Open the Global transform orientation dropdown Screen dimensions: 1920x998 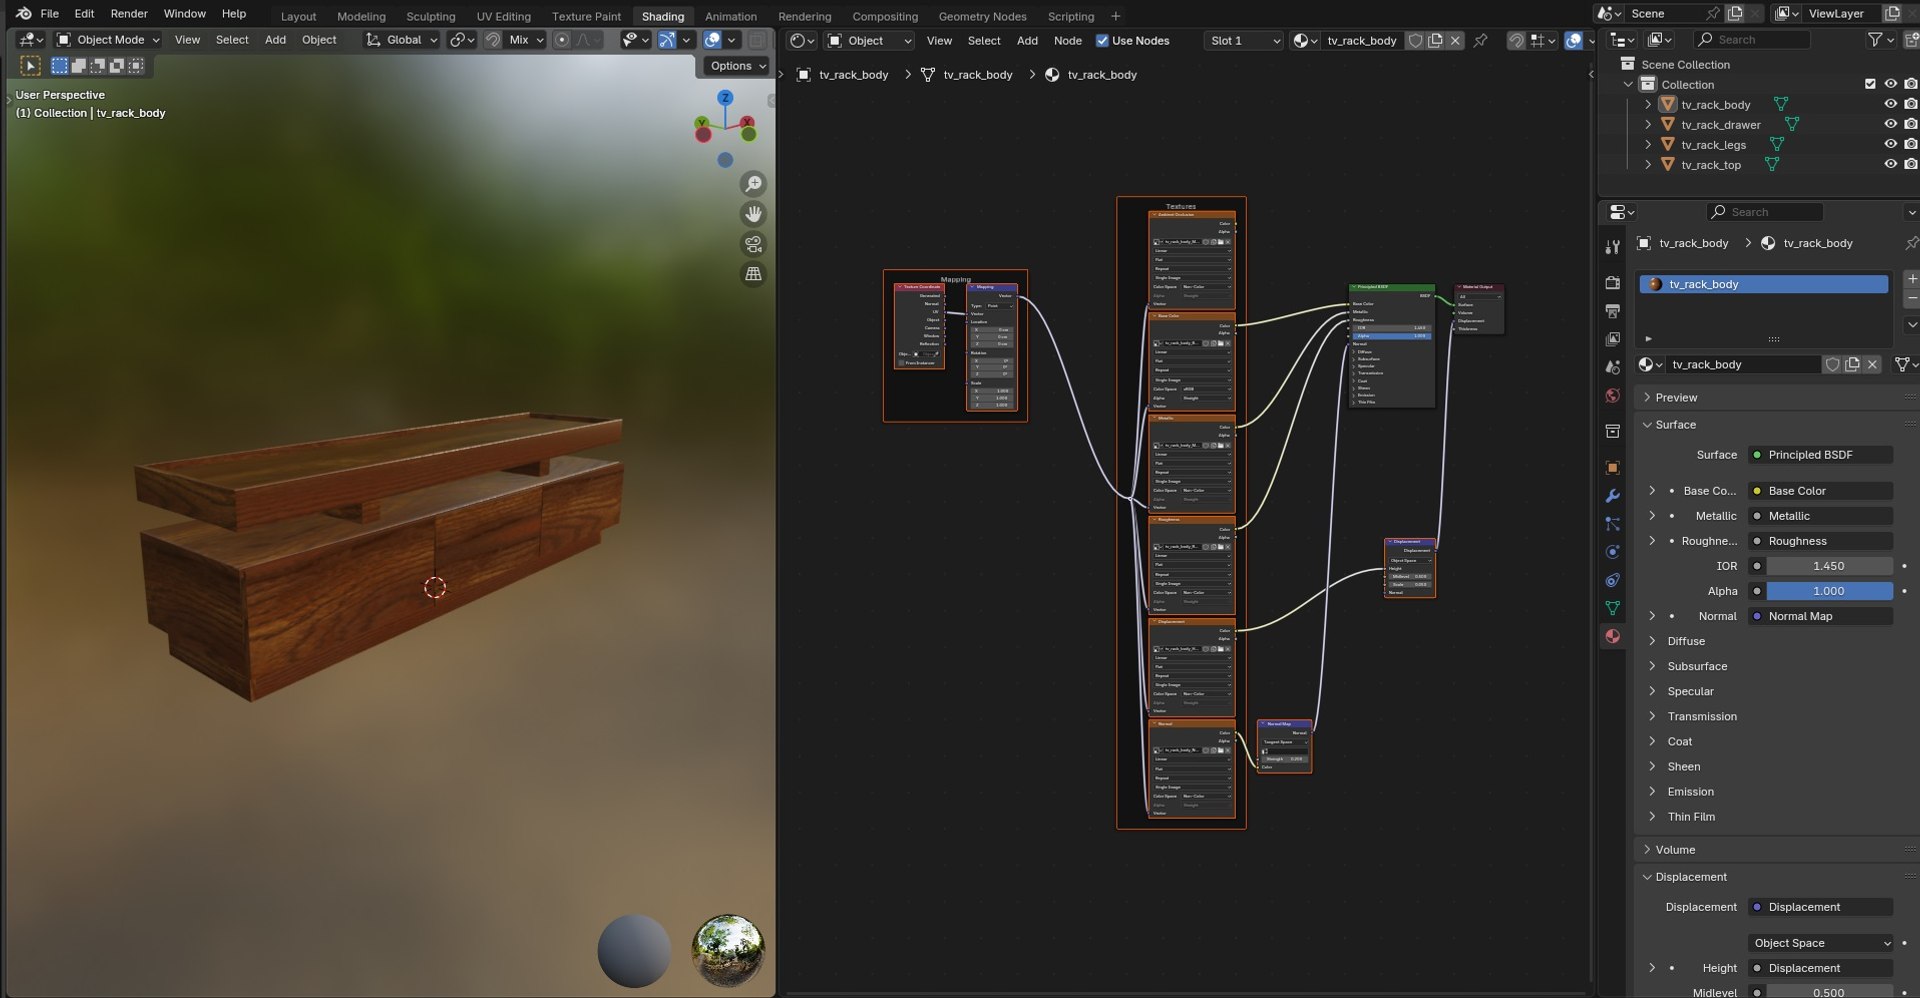pos(401,40)
